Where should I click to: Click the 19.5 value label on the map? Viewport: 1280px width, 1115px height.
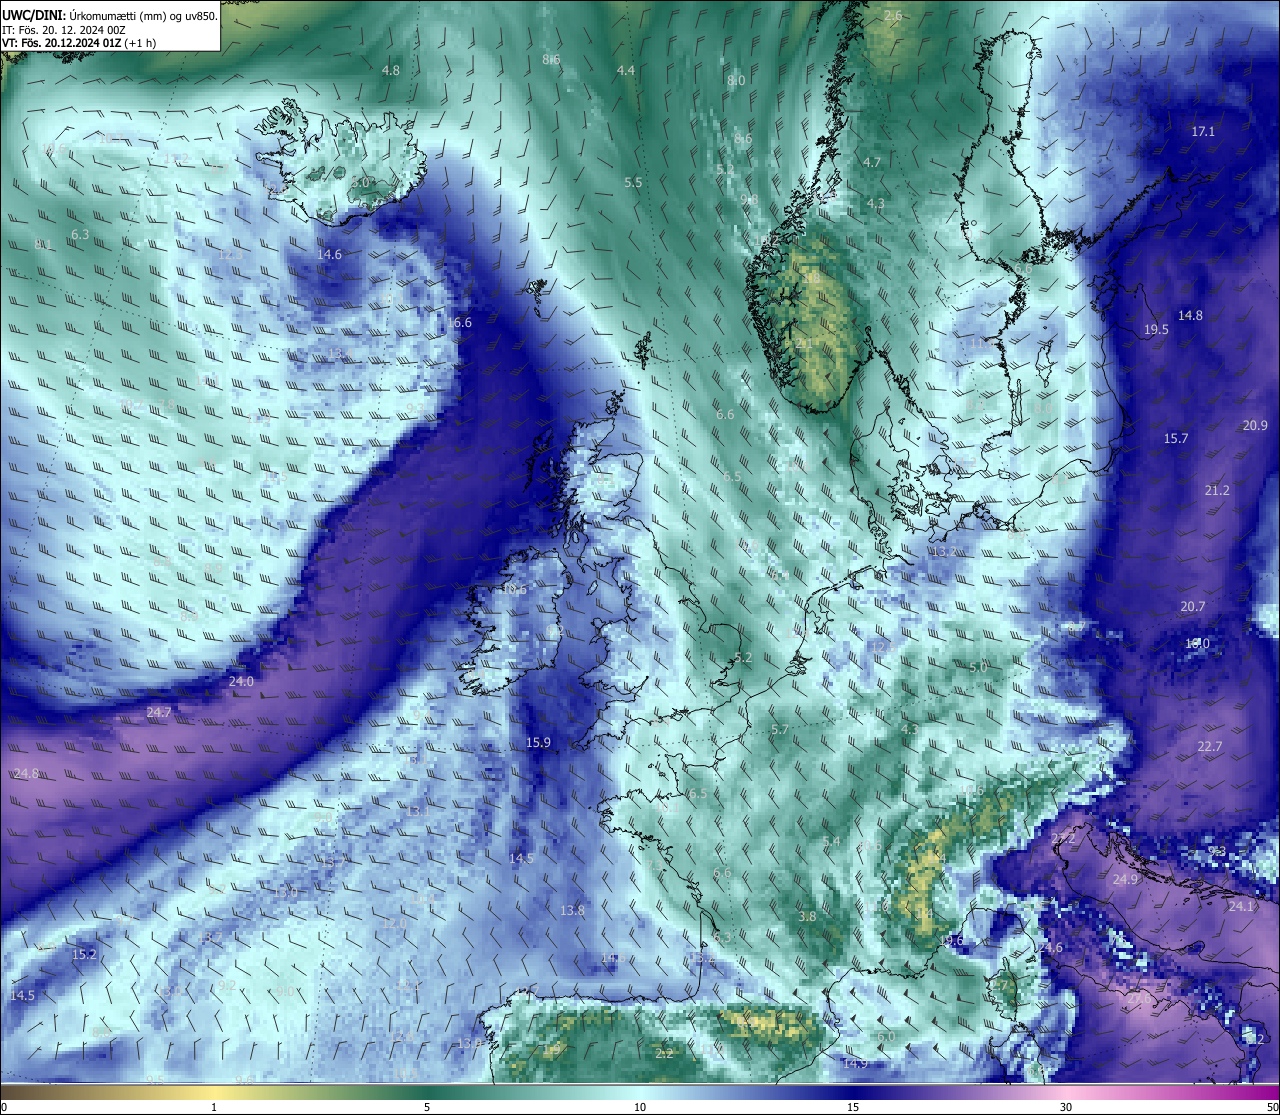[1156, 329]
